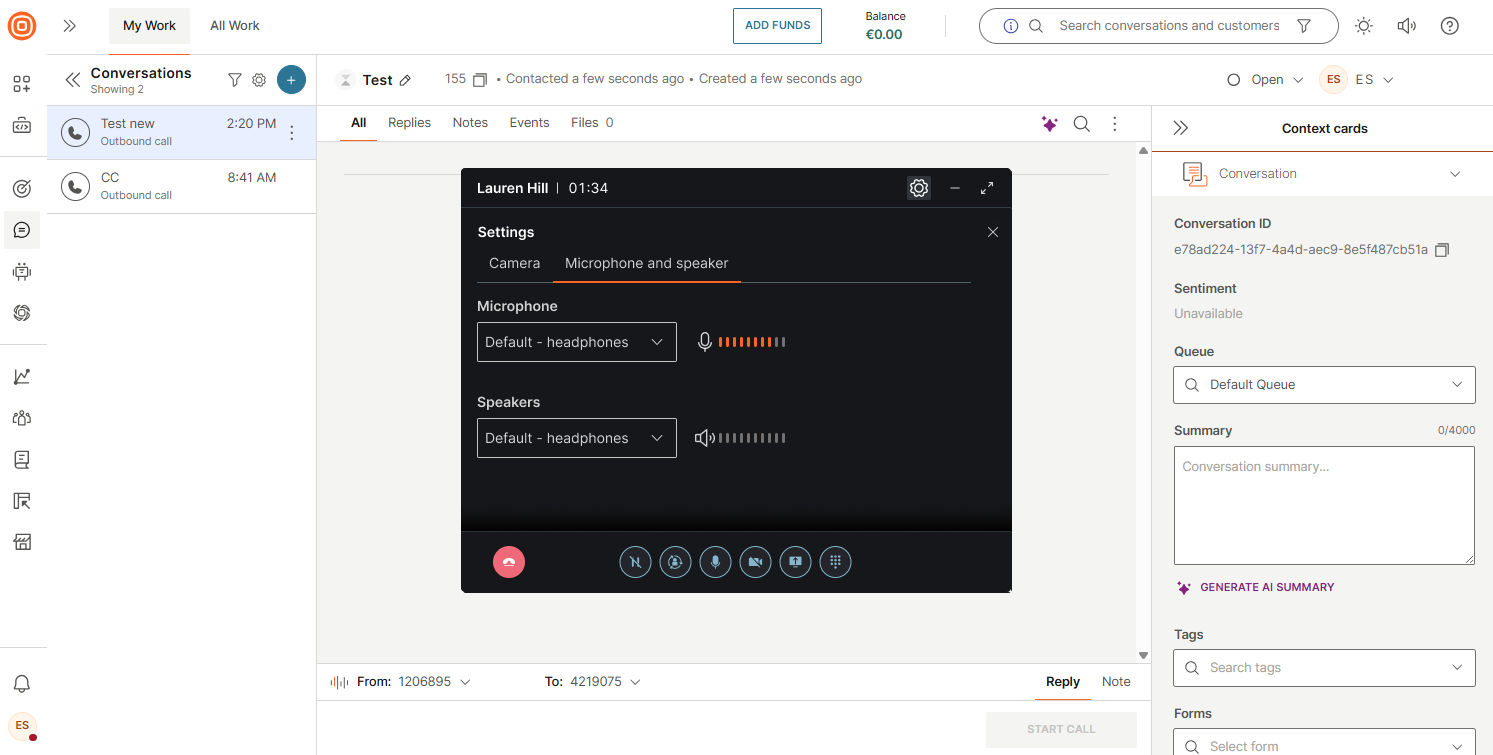Open My Work tab
1493x755 pixels.
coord(149,26)
